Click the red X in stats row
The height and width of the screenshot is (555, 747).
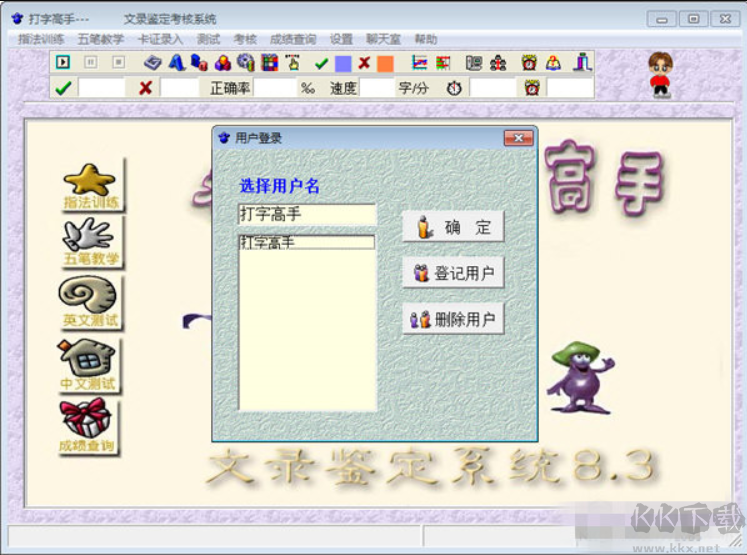pos(146,88)
